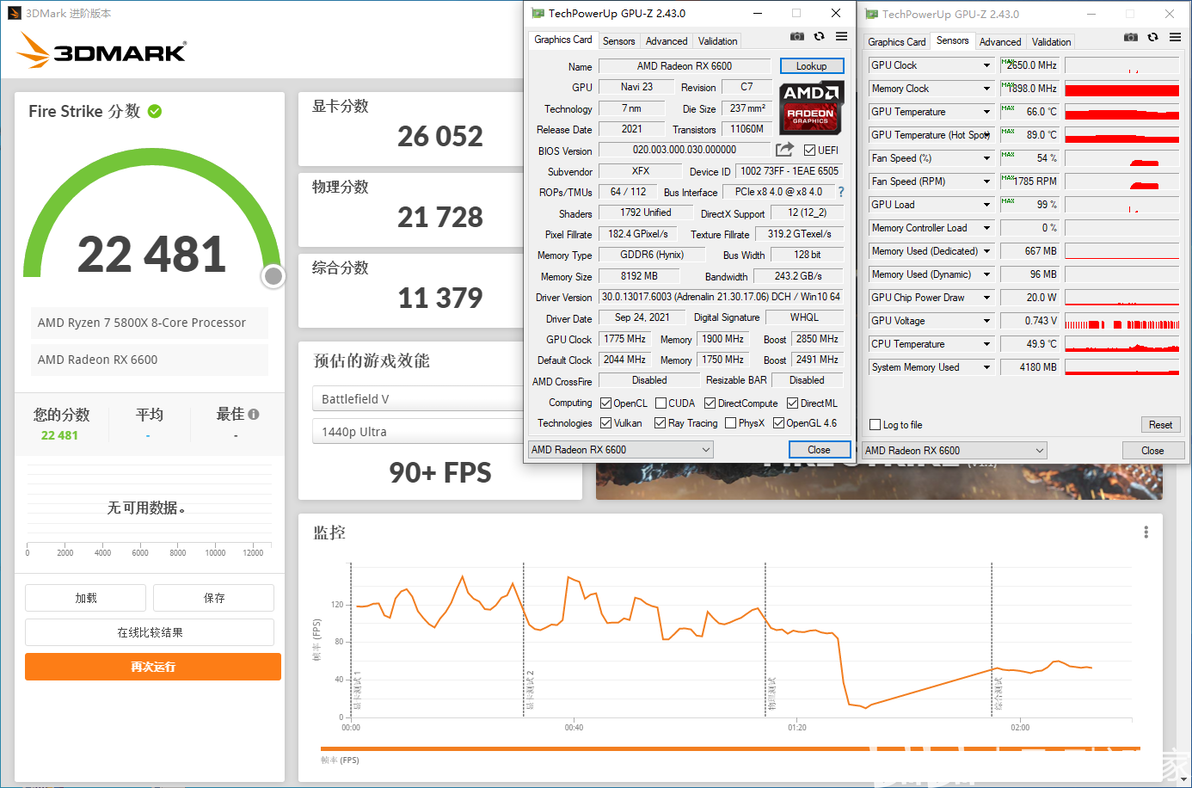Screen dimensions: 1192x788
Task: Toggle the PhysX checkbox
Action: [731, 422]
